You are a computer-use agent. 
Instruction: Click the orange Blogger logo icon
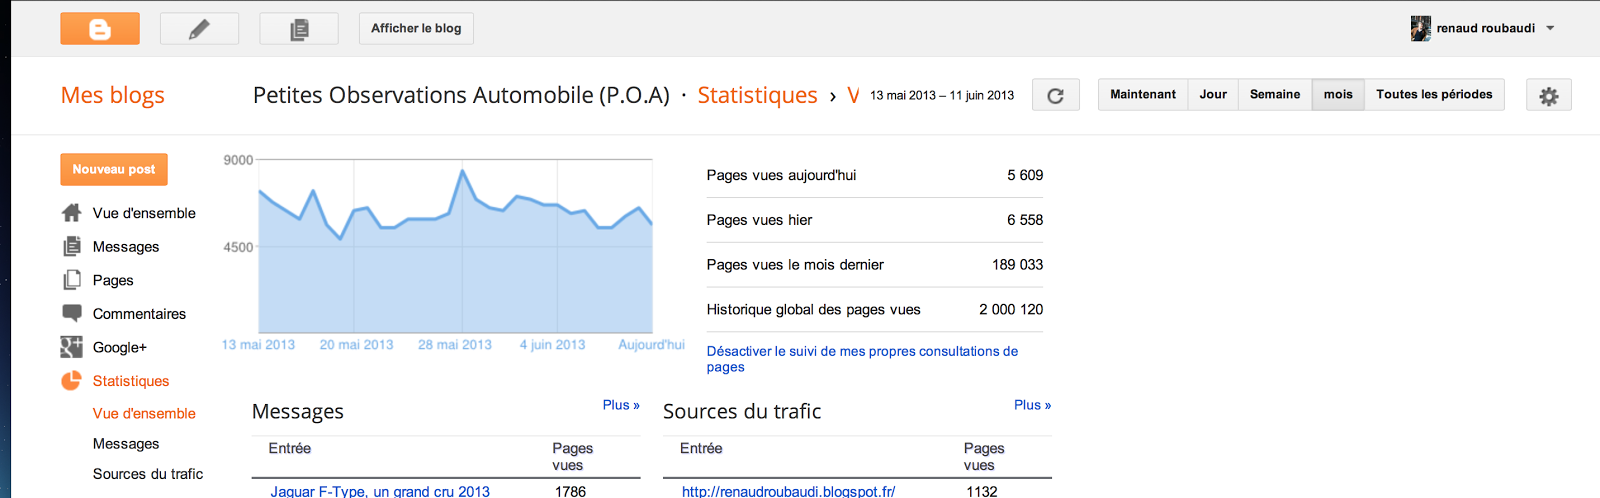coord(100,29)
